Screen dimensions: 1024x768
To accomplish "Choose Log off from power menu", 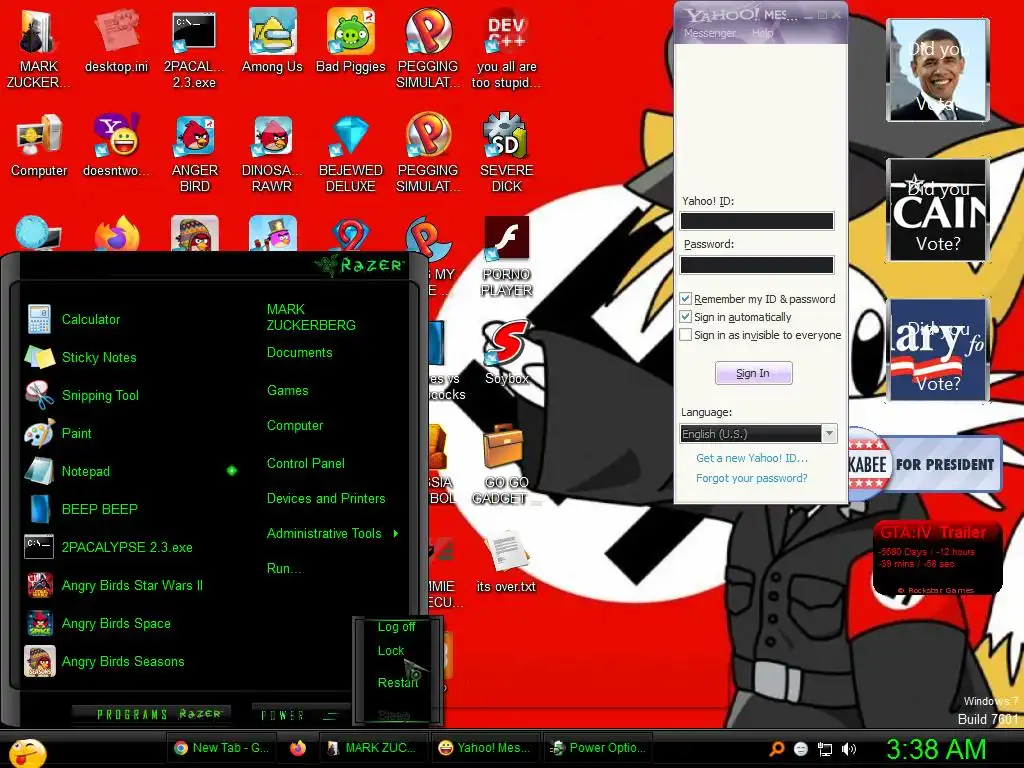I will coord(396,627).
